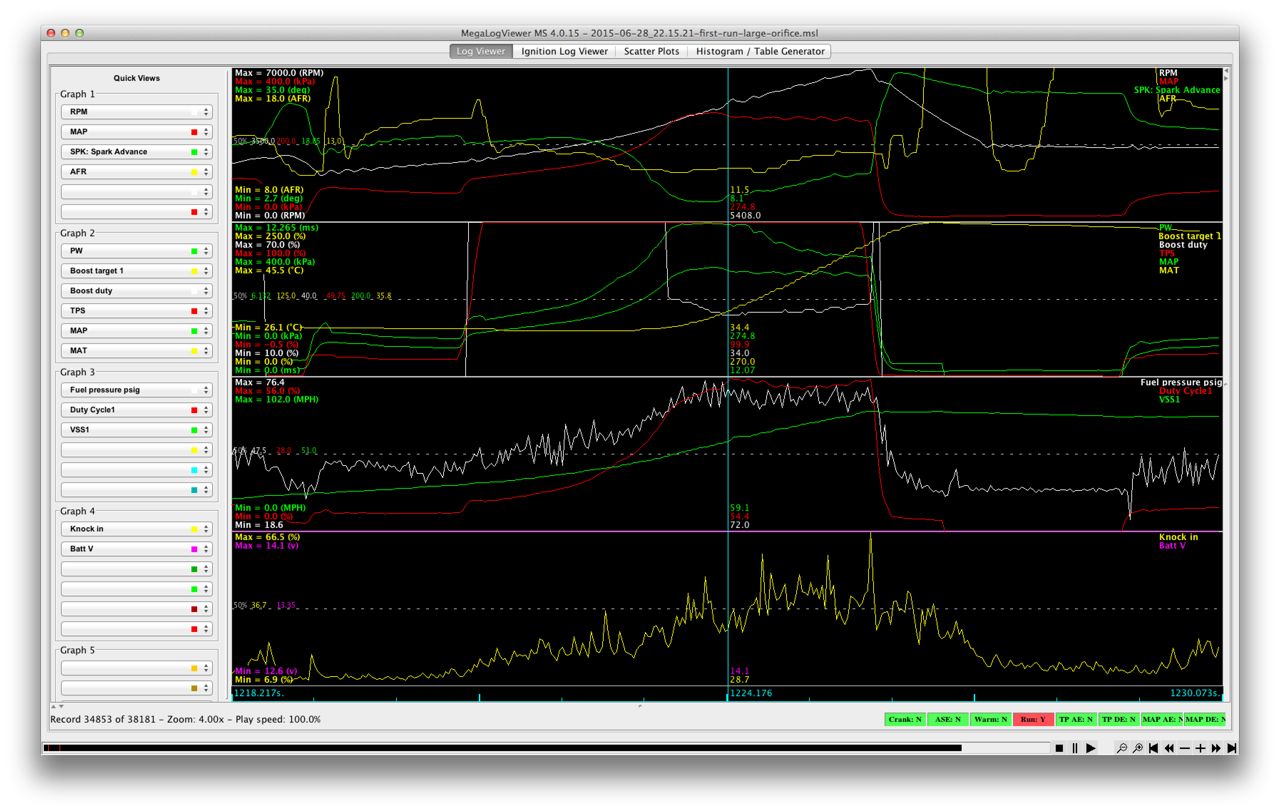The image size is (1280, 812).
Task: Zoom out with the magnifier icon
Action: tap(1122, 748)
